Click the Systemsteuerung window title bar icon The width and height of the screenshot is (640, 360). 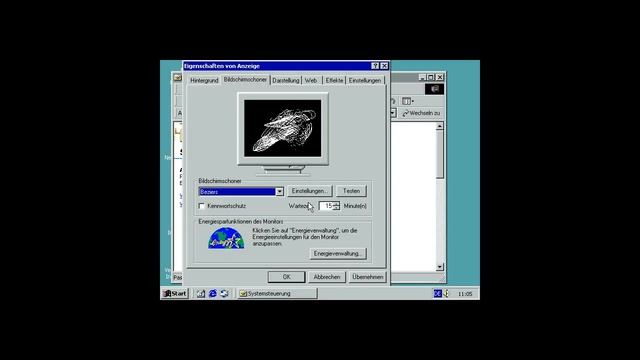coord(178,77)
